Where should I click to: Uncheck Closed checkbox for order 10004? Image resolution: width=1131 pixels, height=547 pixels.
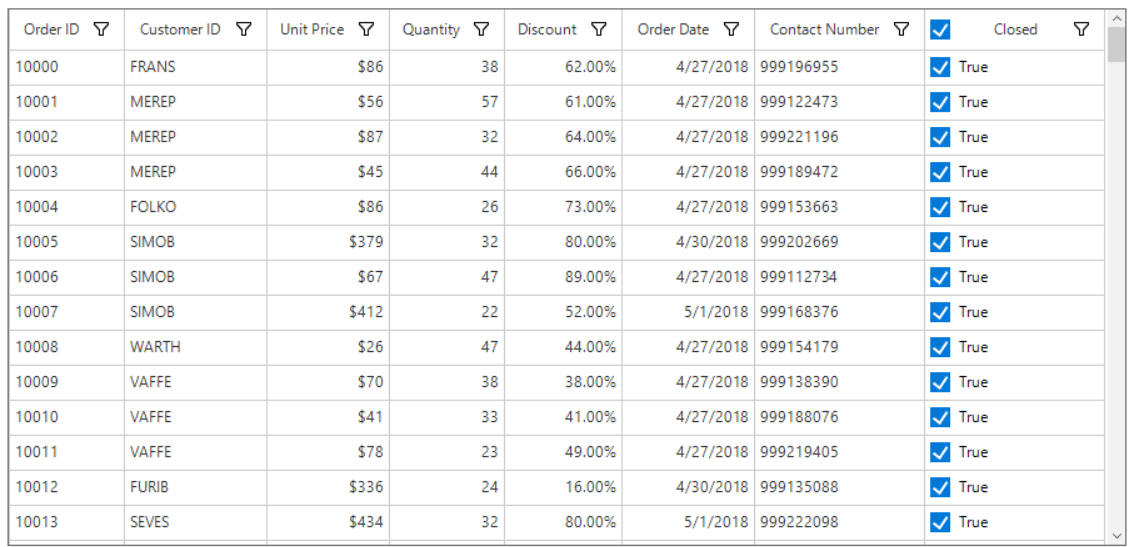tap(940, 207)
